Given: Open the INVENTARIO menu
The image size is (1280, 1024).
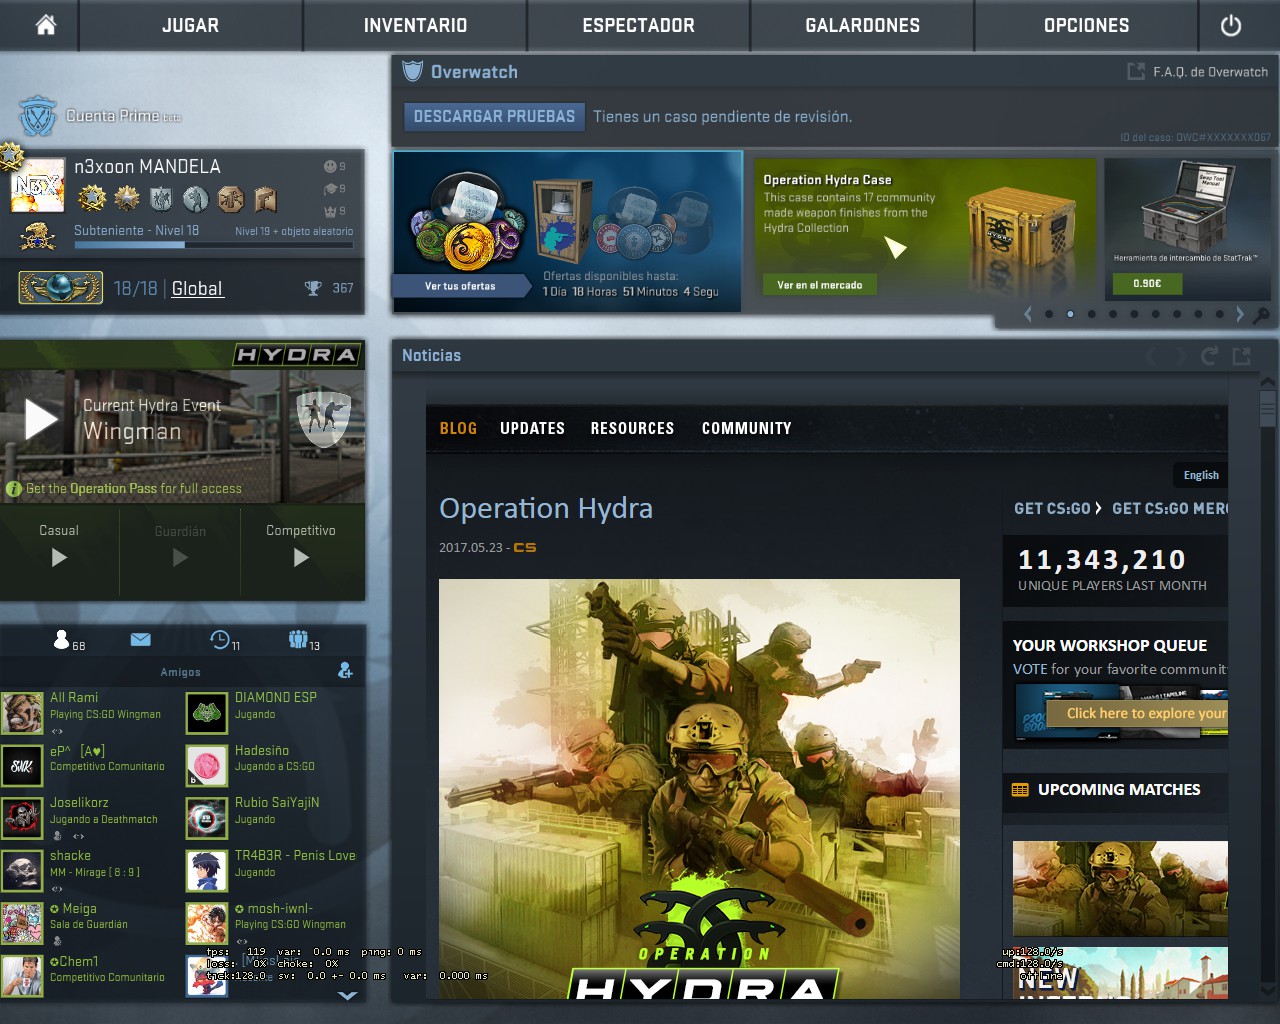Looking at the screenshot, I should click(x=415, y=25).
